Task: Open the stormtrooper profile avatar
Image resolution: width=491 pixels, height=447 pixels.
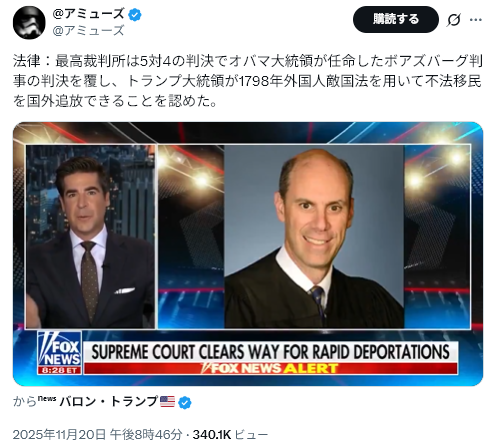Action: [29, 23]
